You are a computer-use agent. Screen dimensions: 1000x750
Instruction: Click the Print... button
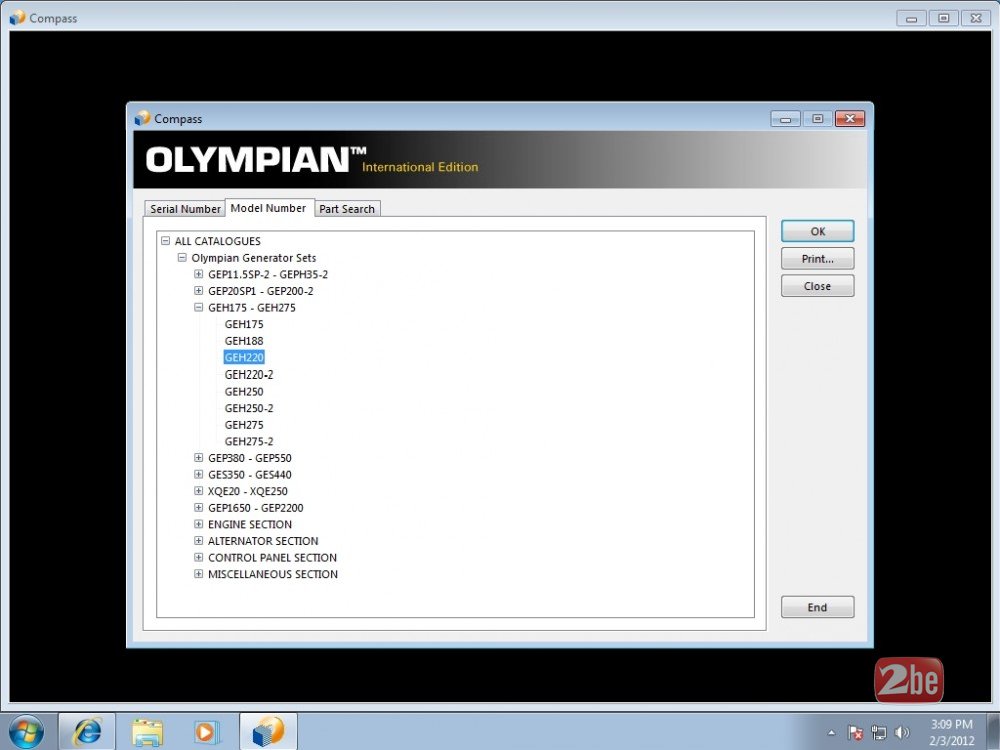click(818, 259)
